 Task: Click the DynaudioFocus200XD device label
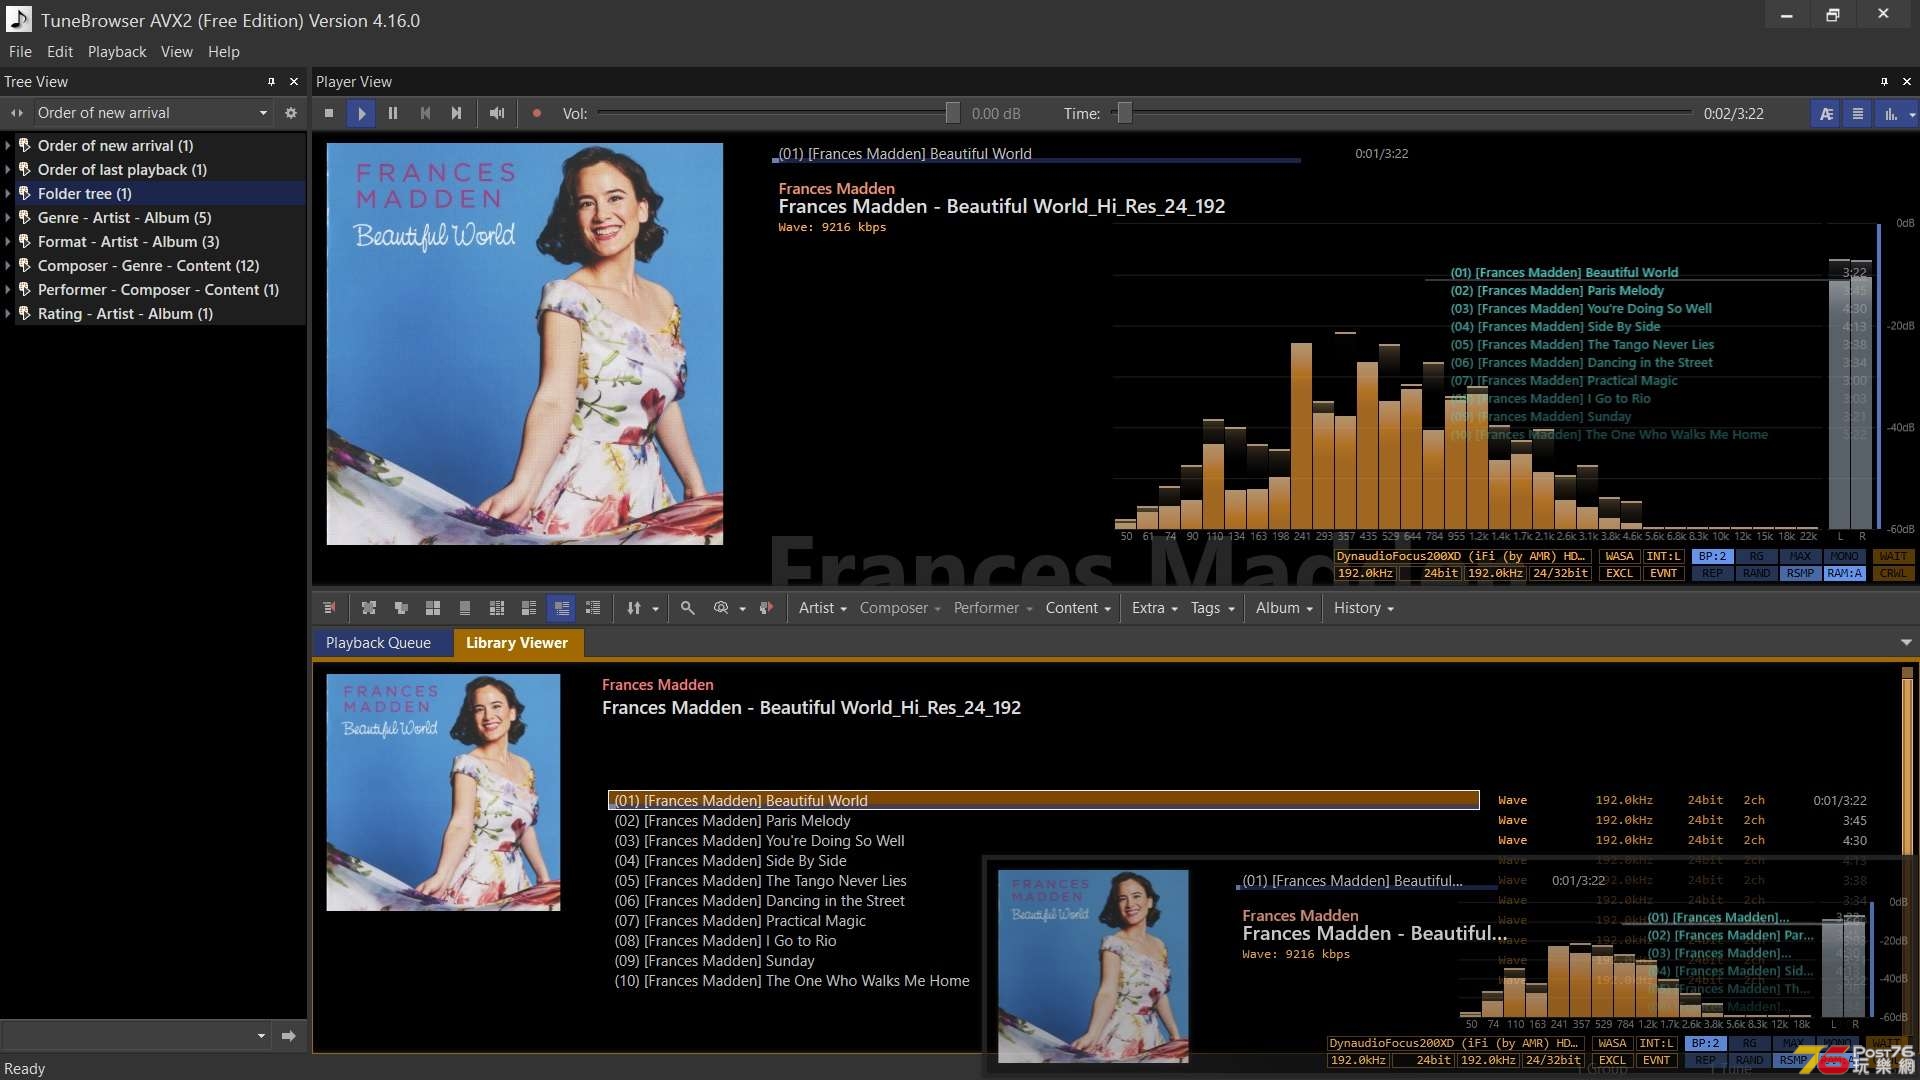[x=1462, y=557]
